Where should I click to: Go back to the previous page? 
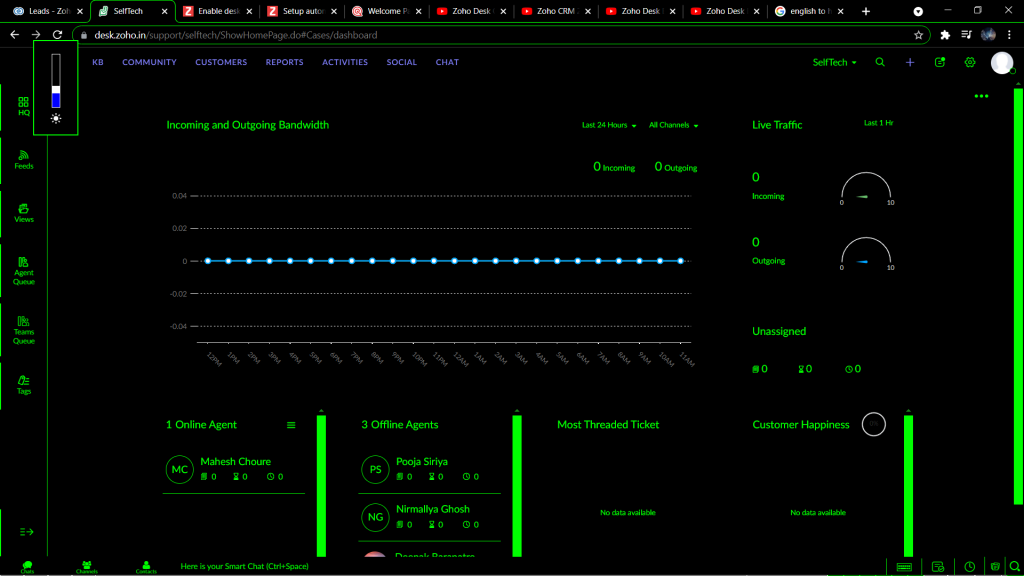tap(14, 35)
